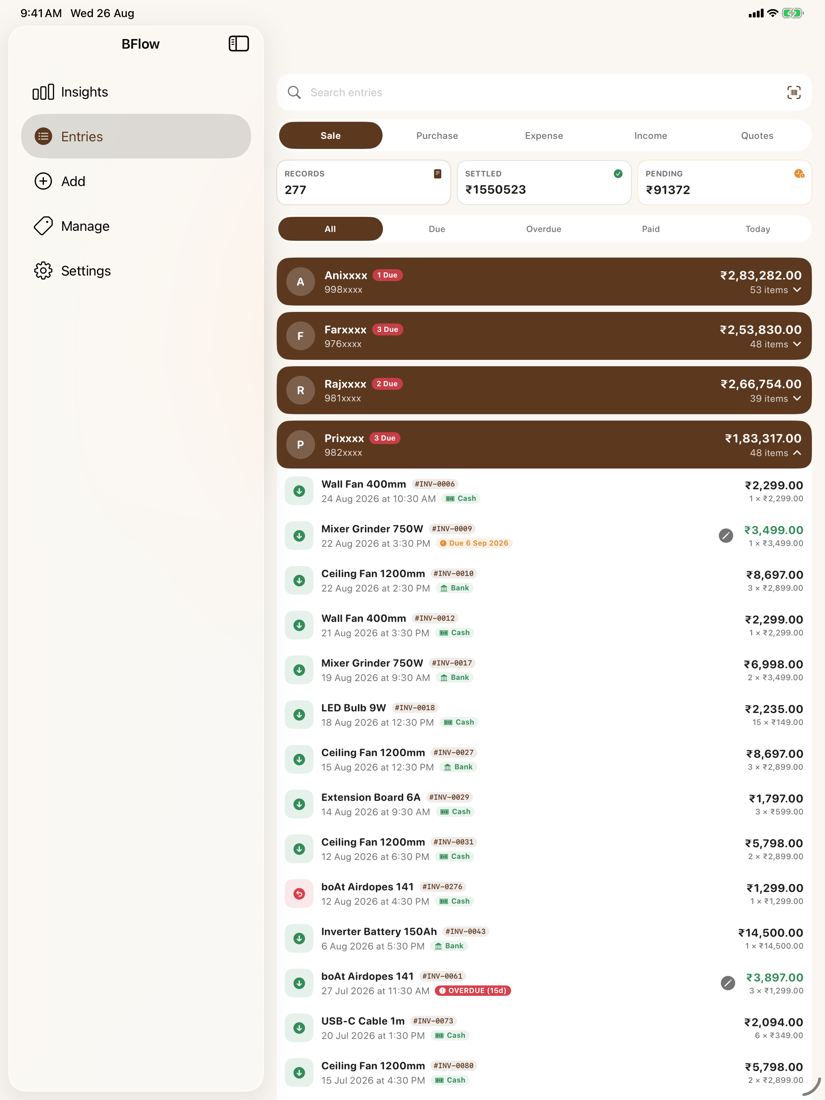825x1100 pixels.
Task: Click avatar P of Prixxxx
Action: pyautogui.click(x=300, y=445)
